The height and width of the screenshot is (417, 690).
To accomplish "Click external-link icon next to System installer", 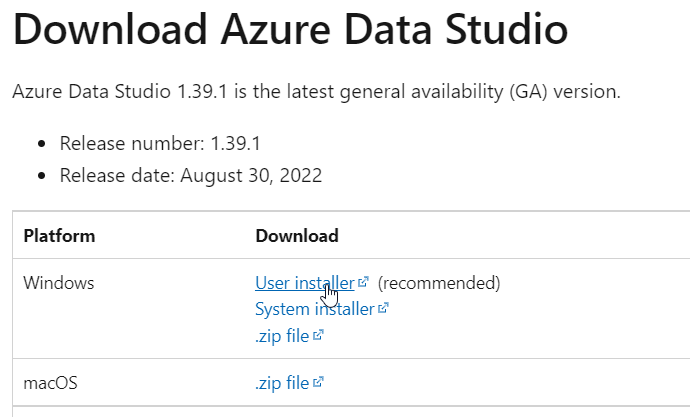I will click(x=383, y=309).
